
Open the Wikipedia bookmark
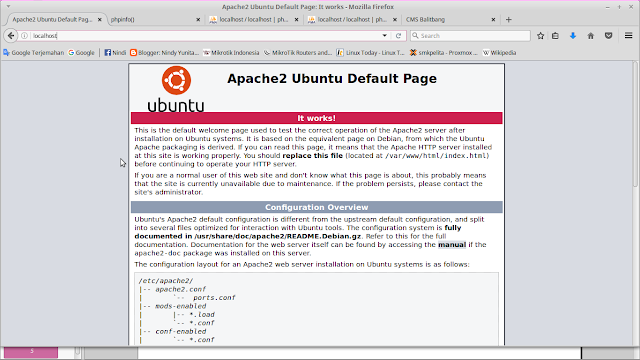click(500, 53)
